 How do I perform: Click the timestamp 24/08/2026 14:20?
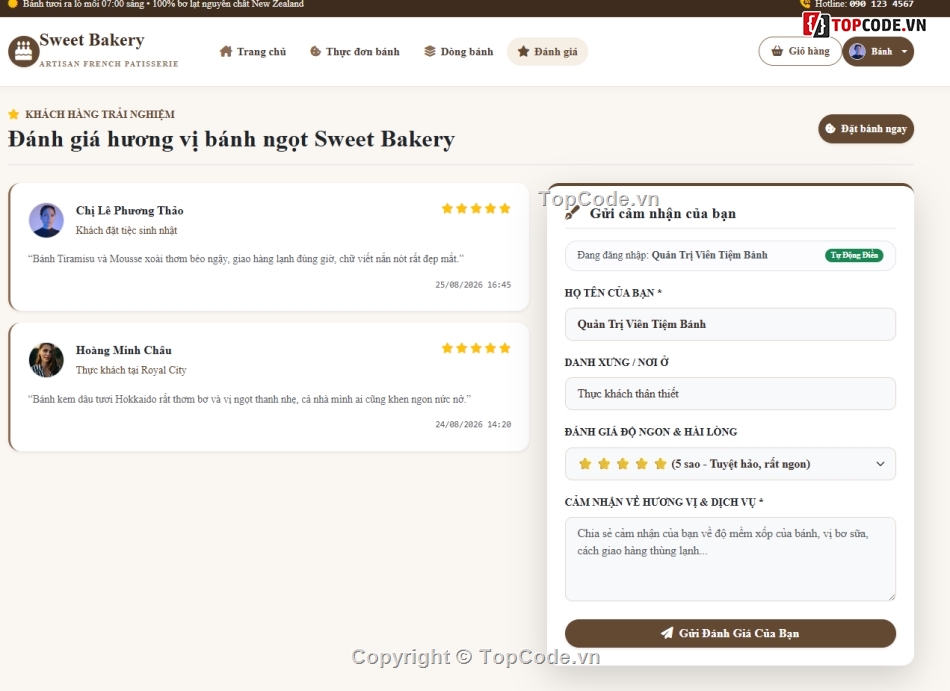click(473, 425)
